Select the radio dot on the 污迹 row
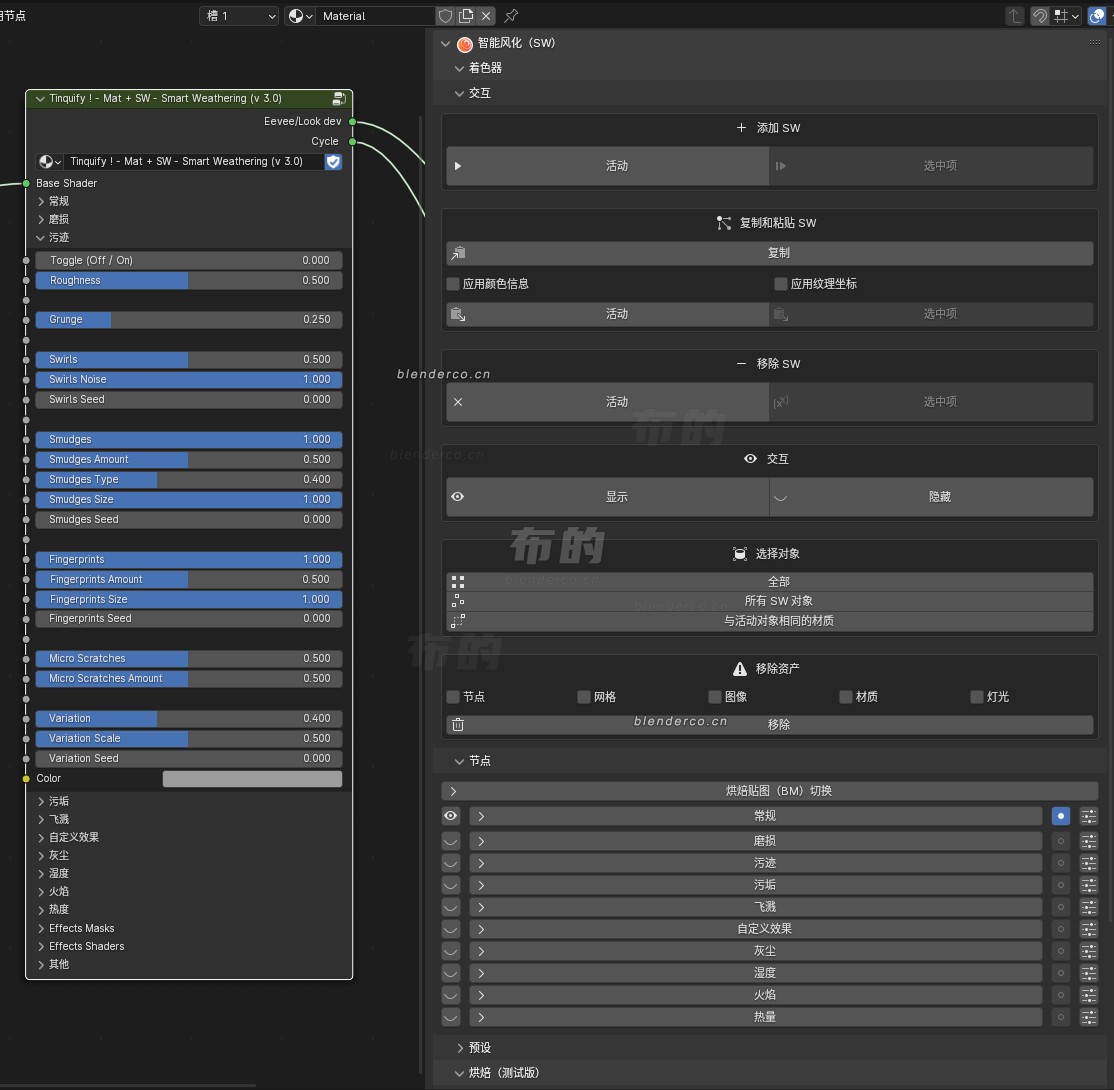Image resolution: width=1114 pixels, height=1090 pixels. [x=1061, y=863]
